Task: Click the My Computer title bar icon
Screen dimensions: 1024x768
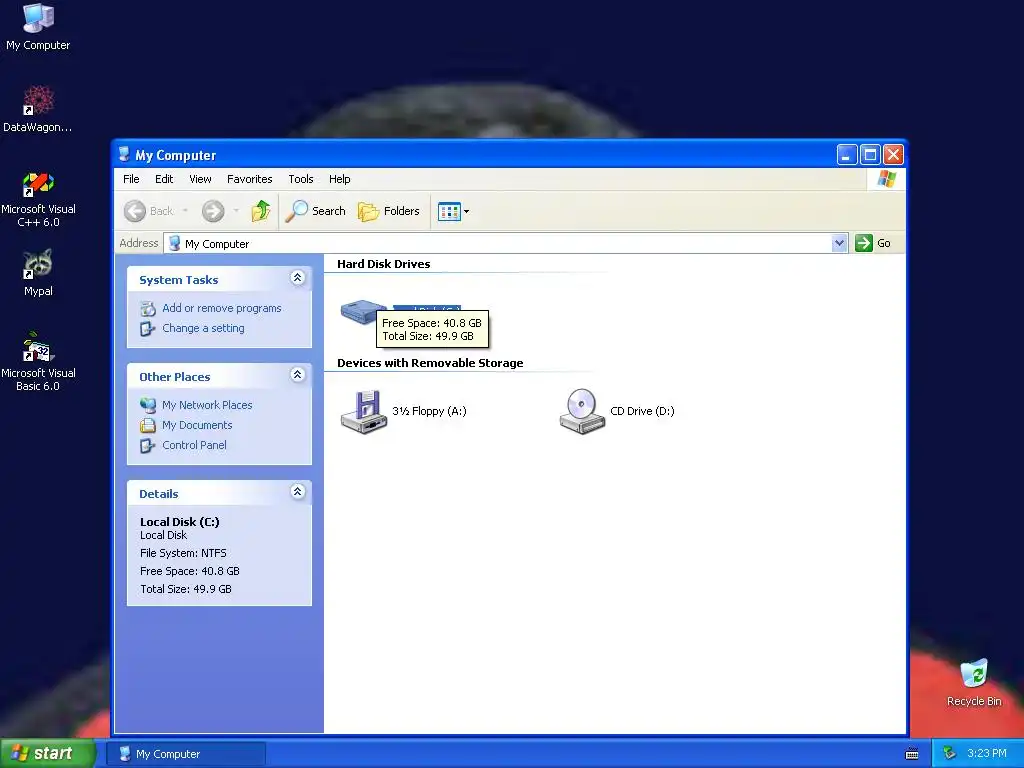Action: pos(123,155)
